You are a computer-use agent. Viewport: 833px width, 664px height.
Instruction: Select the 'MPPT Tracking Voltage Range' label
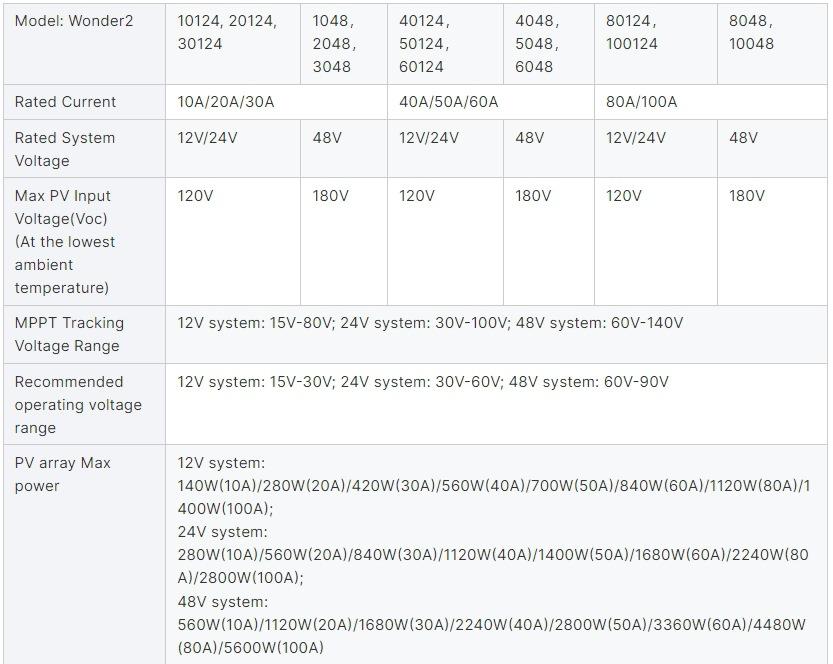tap(67, 334)
